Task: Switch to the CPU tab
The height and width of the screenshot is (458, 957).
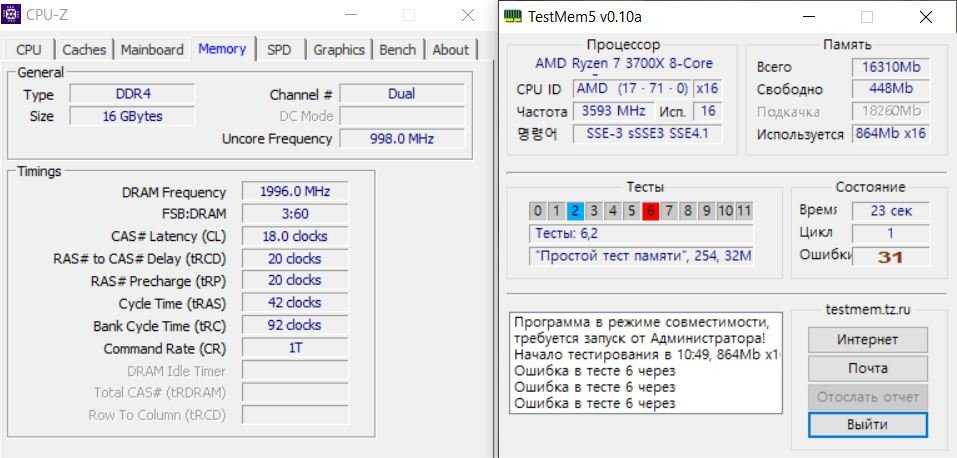Action: tap(29, 50)
